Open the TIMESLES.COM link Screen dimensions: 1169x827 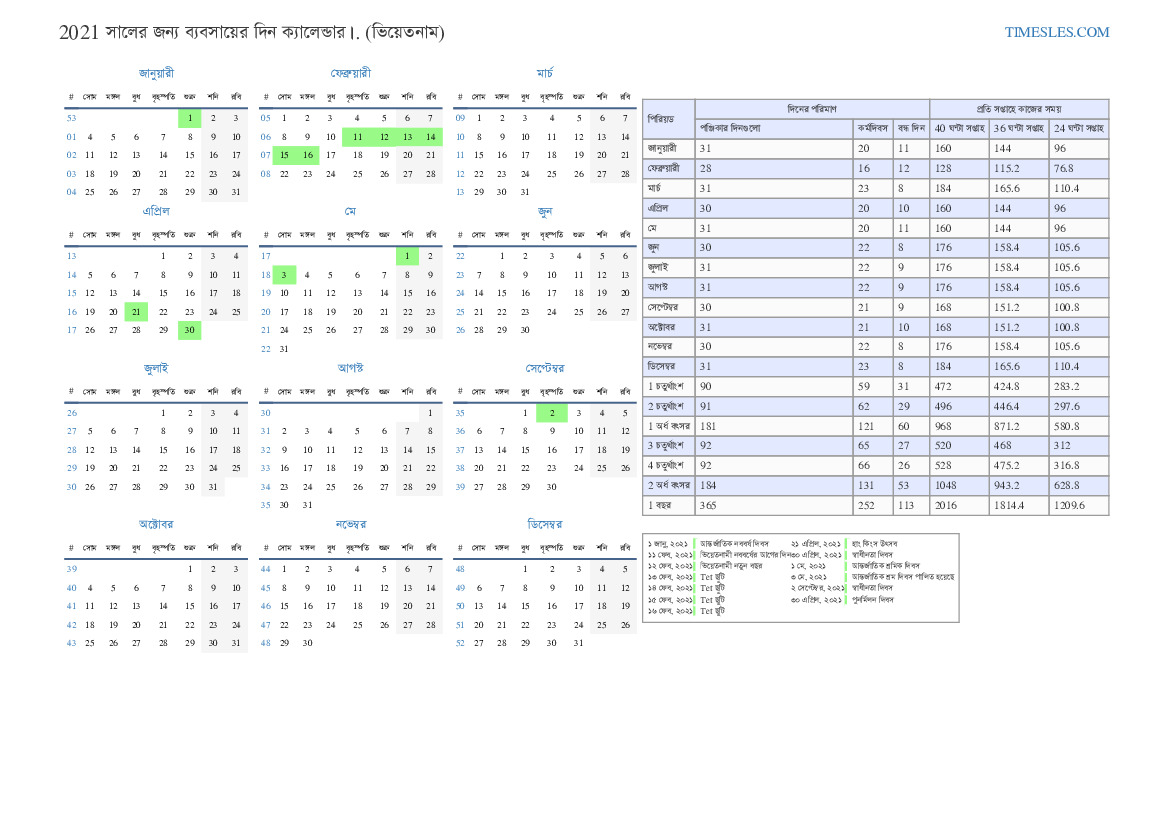[x=1056, y=32]
